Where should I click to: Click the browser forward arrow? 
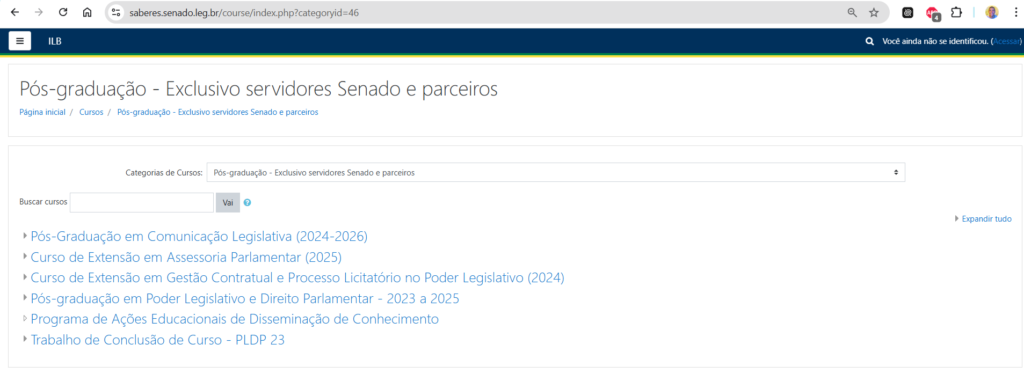click(39, 12)
